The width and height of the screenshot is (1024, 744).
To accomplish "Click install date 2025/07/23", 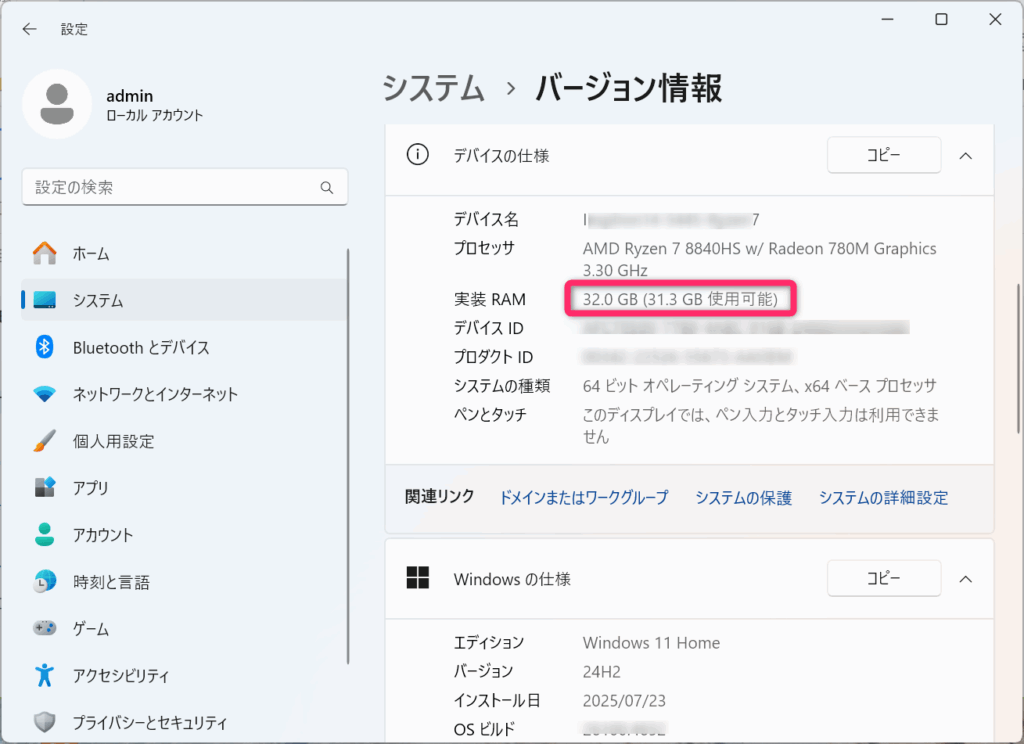I will click(624, 701).
